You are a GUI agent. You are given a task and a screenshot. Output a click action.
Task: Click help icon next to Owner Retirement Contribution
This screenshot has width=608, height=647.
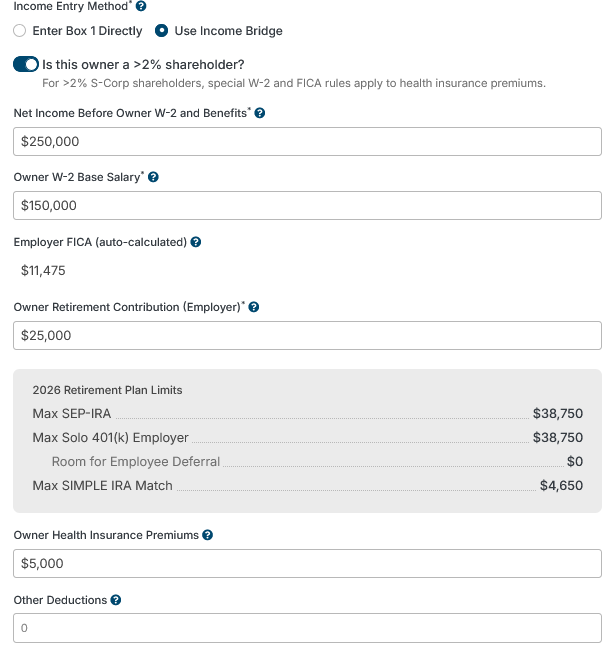tap(254, 307)
